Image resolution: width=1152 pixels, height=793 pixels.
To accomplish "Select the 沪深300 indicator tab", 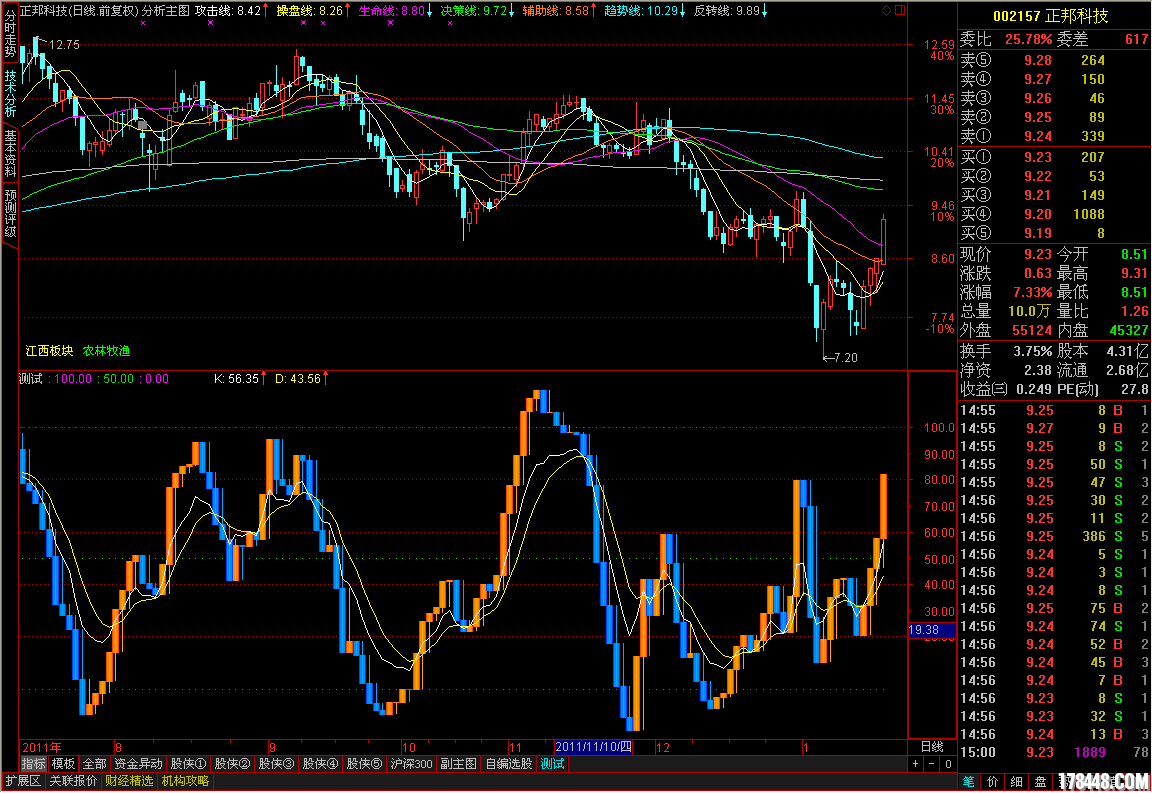I will click(411, 764).
